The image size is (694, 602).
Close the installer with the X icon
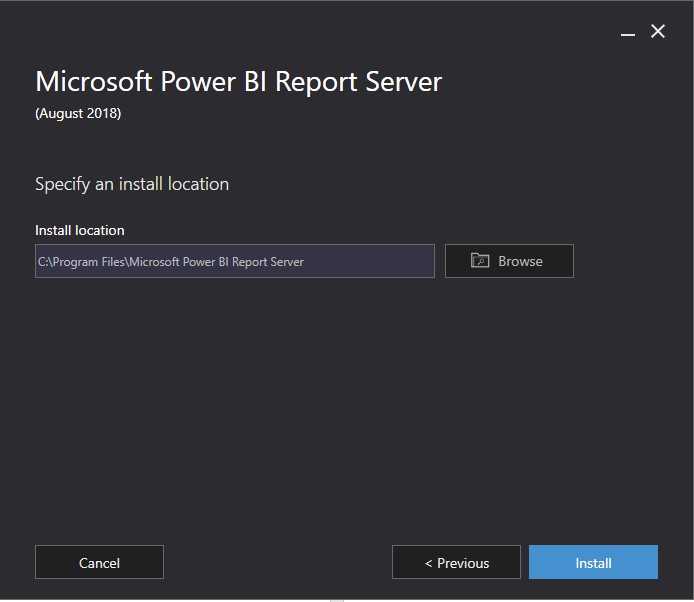point(658,32)
